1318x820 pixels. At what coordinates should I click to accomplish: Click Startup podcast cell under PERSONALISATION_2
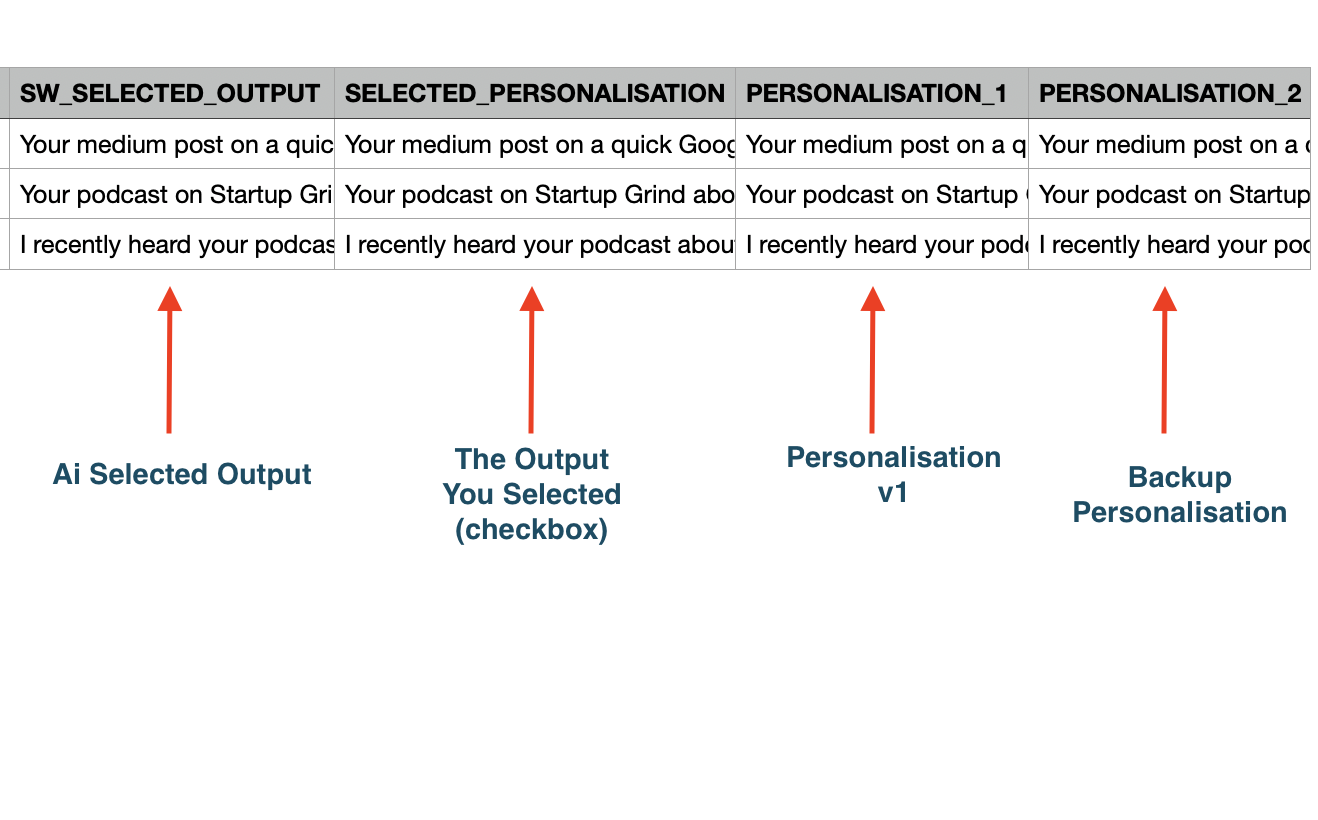(x=1169, y=195)
